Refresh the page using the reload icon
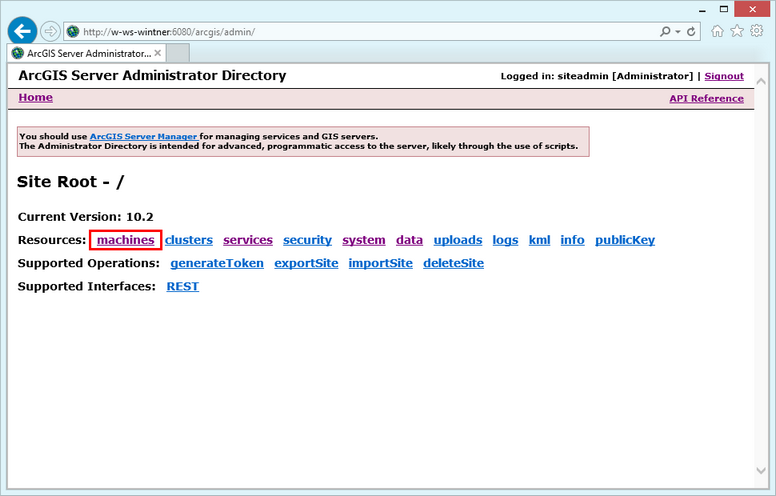 (692, 31)
